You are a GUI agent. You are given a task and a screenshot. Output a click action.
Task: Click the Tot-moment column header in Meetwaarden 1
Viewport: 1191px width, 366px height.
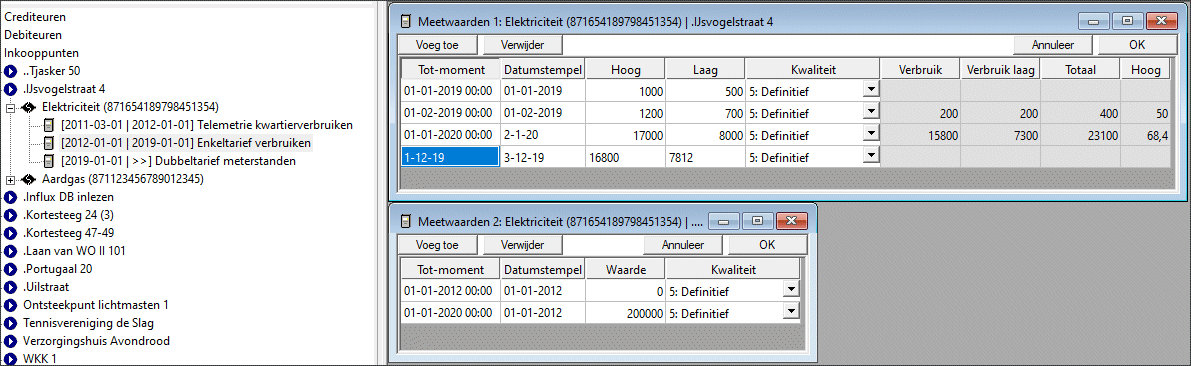450,69
